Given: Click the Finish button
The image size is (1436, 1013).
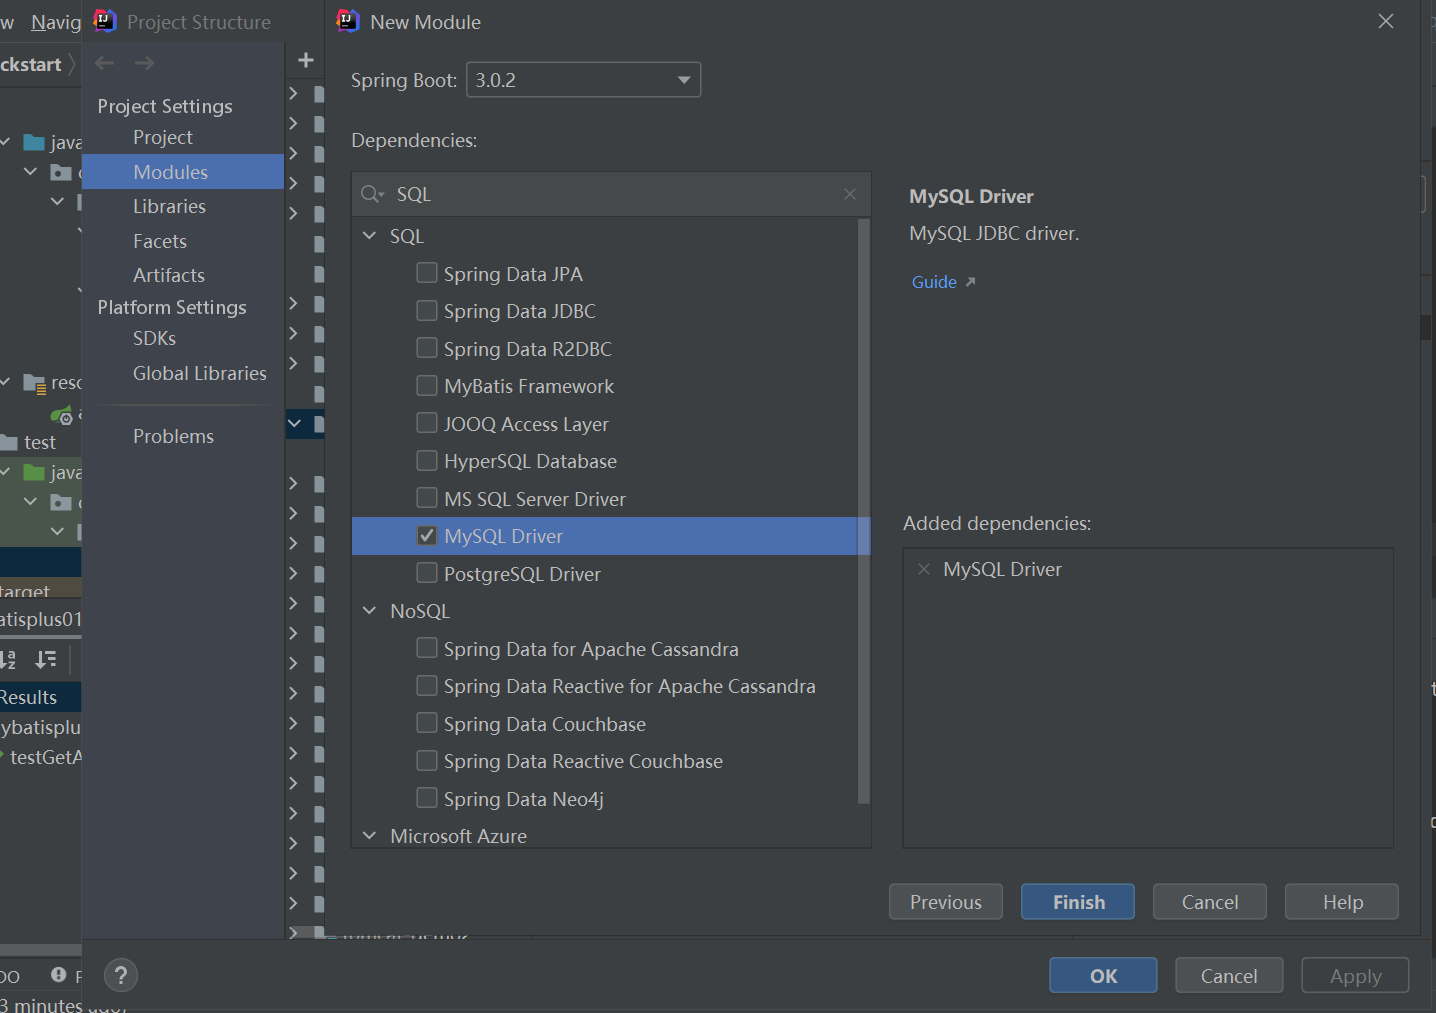Looking at the screenshot, I should 1077,902.
